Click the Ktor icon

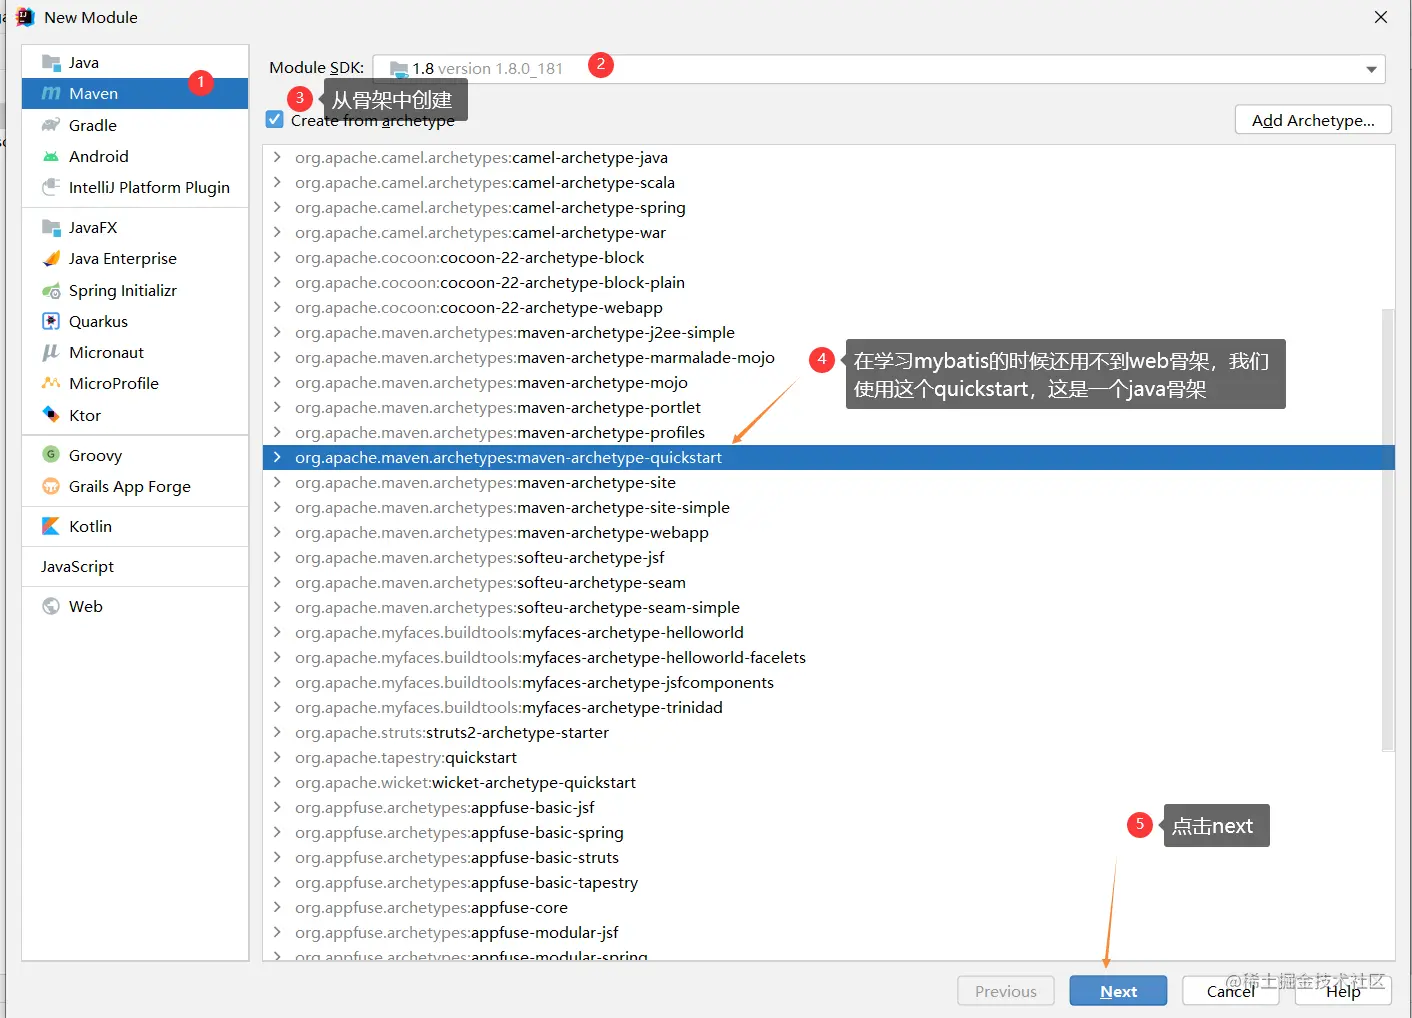click(x=51, y=415)
